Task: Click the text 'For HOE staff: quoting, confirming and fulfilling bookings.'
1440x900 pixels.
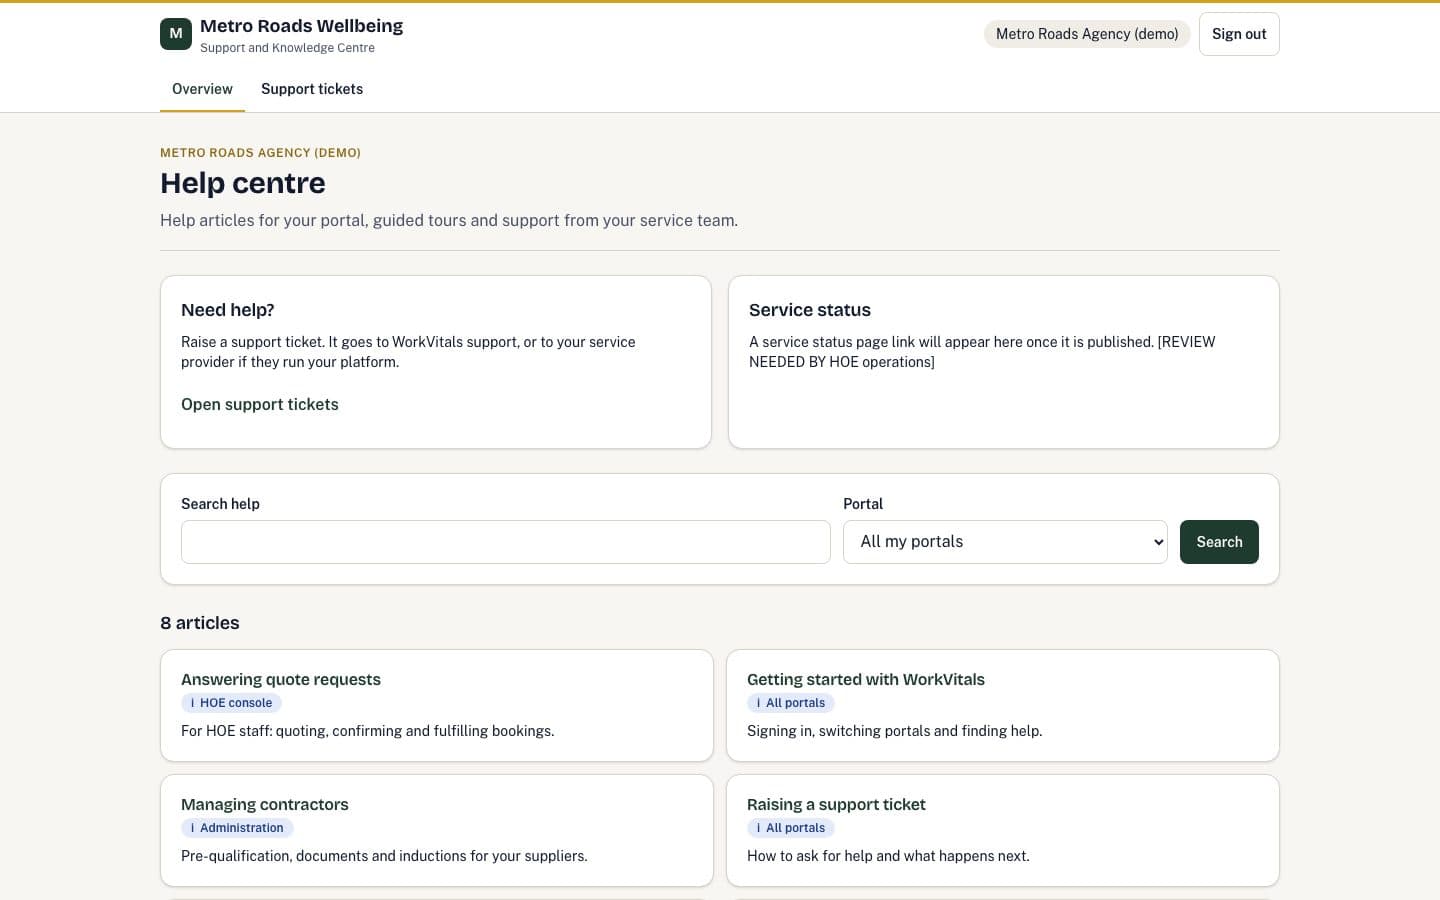Action: [368, 731]
